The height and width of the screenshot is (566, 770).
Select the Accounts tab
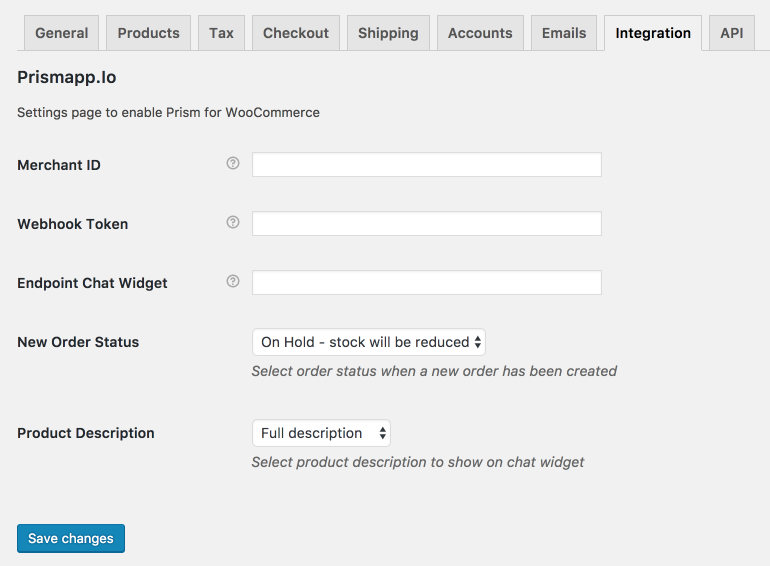click(480, 33)
